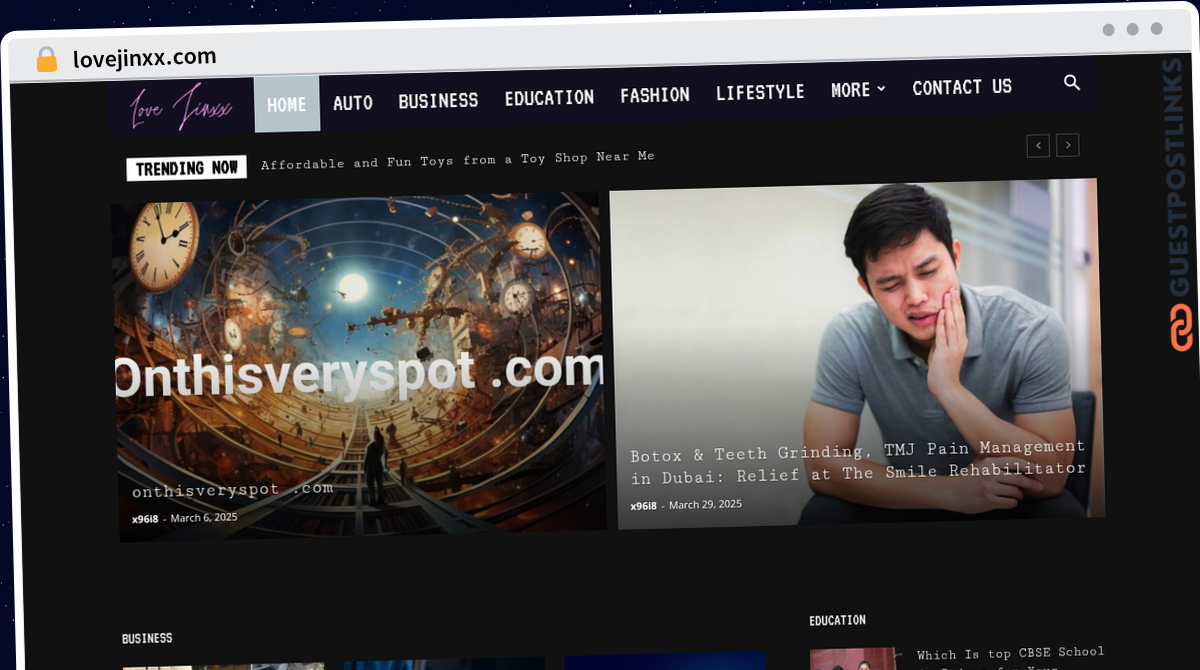
Task: Open the onthisveryspot .com article title
Action: 233,490
